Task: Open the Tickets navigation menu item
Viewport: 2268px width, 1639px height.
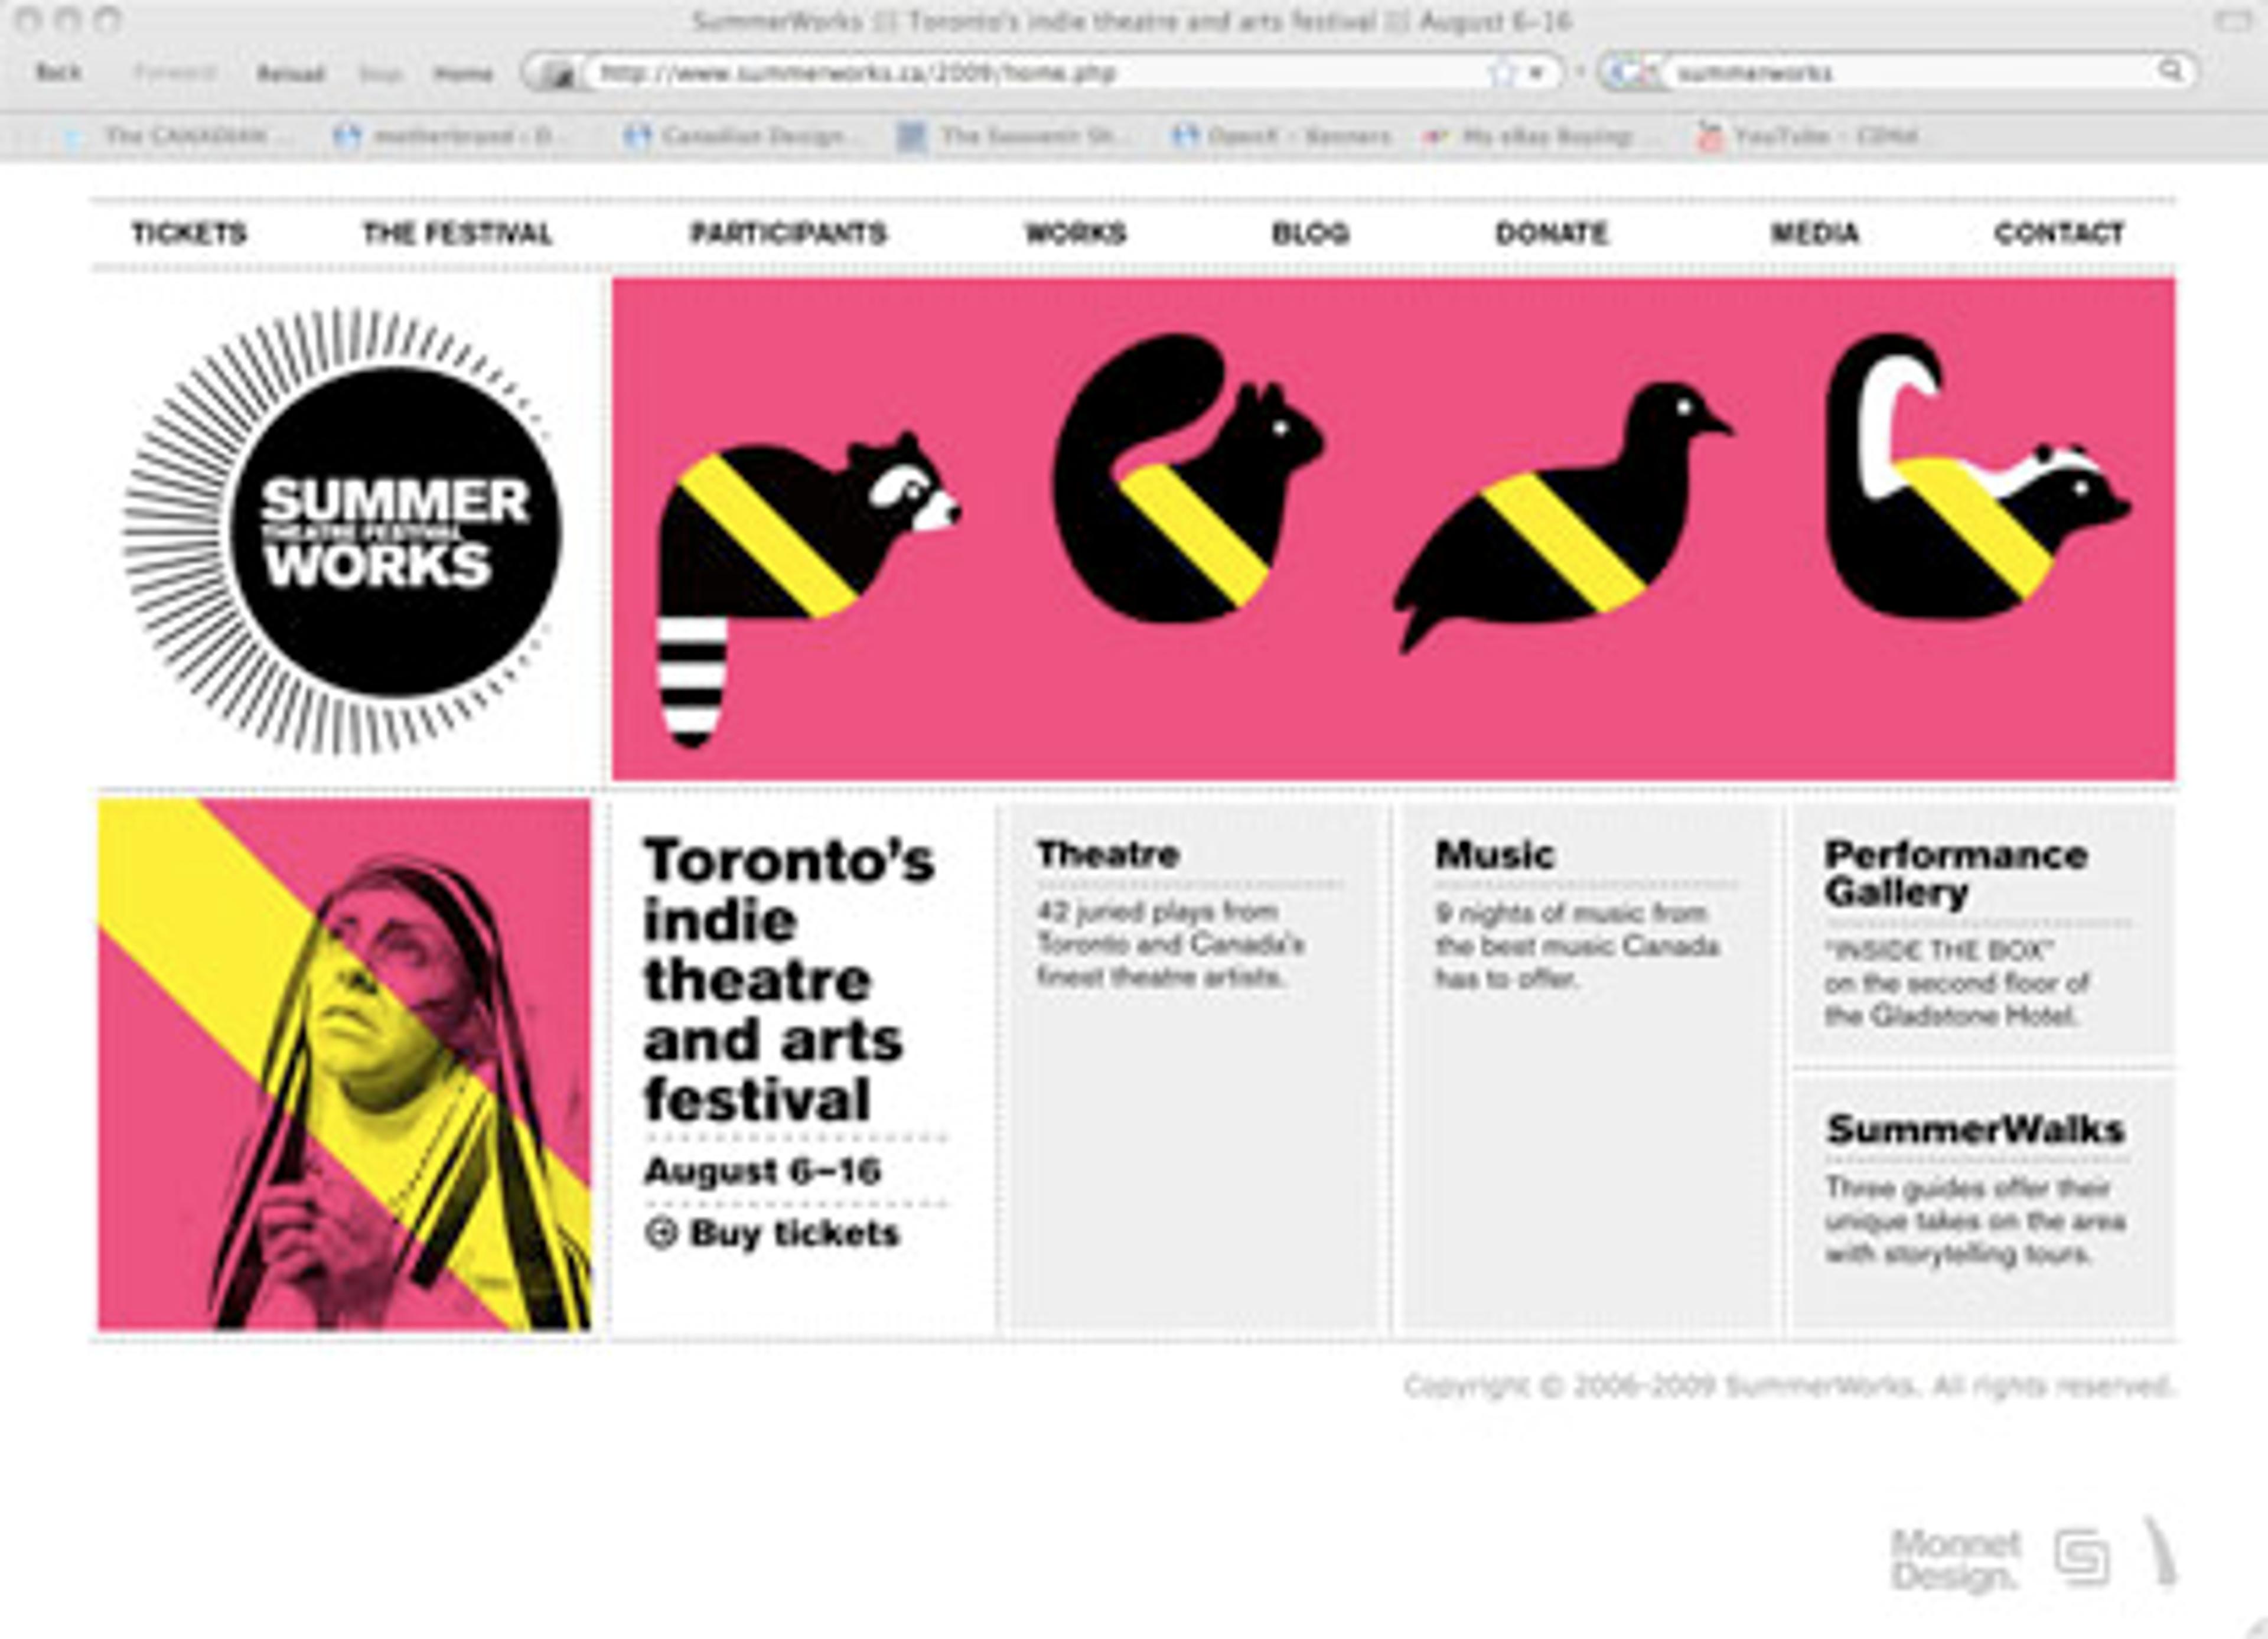Action: point(189,234)
